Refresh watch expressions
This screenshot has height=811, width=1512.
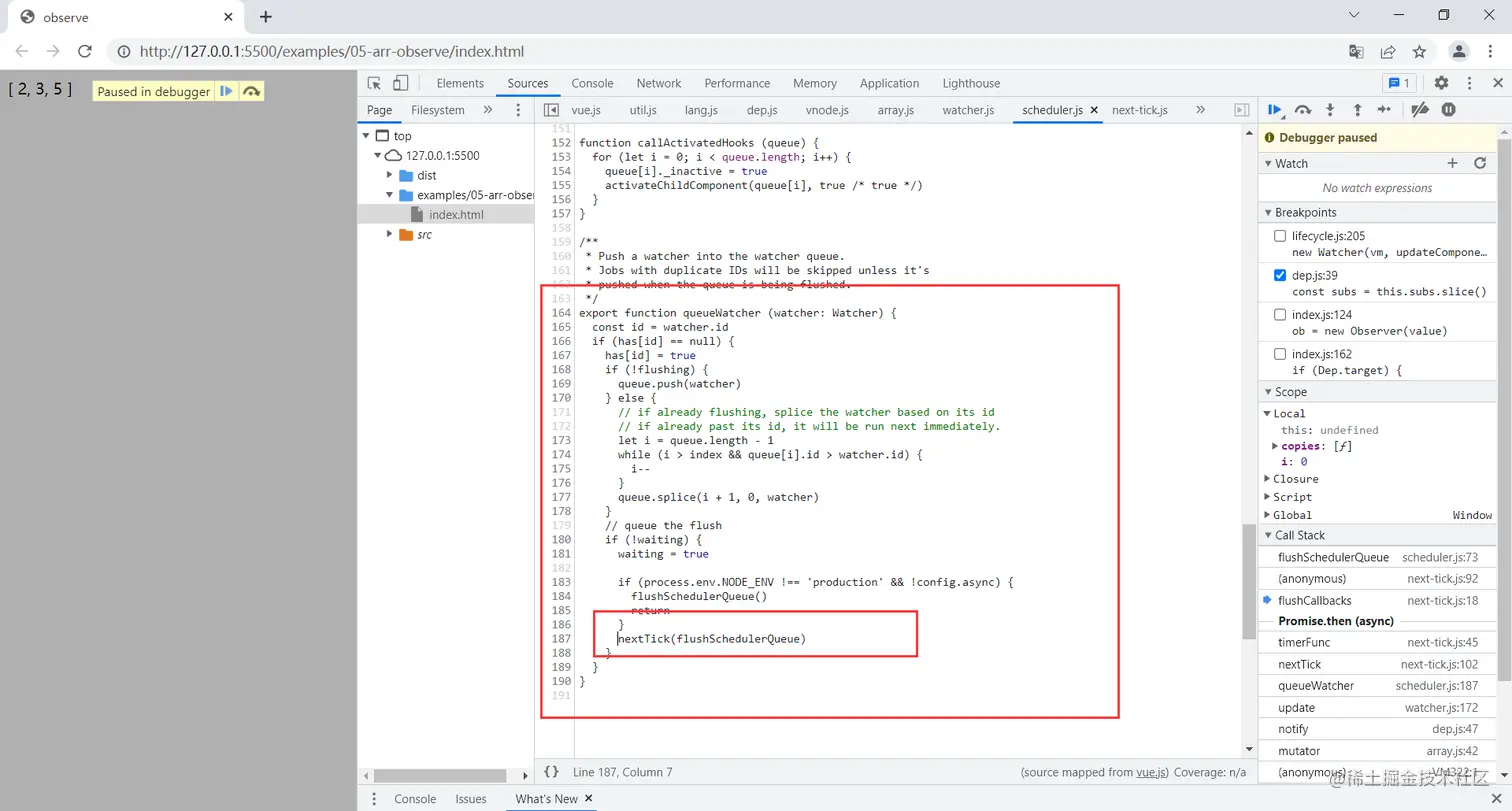pos(1480,163)
